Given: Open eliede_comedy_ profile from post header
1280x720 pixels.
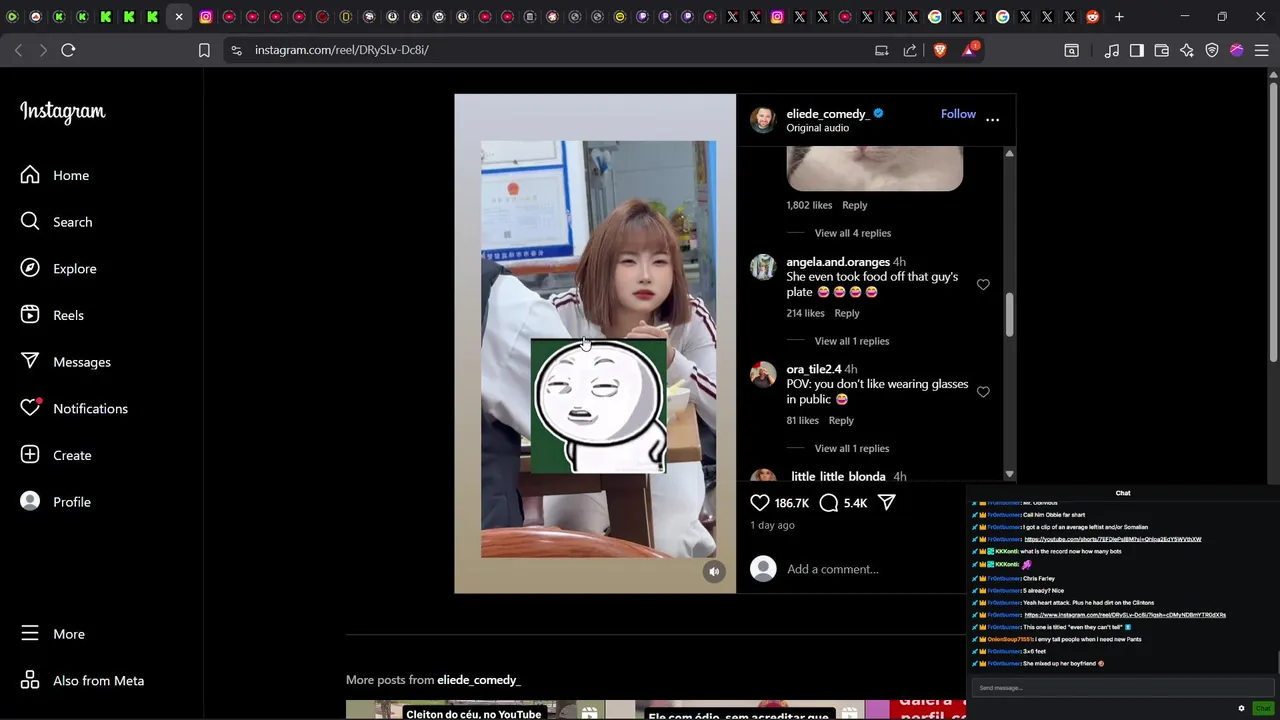Looking at the screenshot, I should click(x=827, y=114).
